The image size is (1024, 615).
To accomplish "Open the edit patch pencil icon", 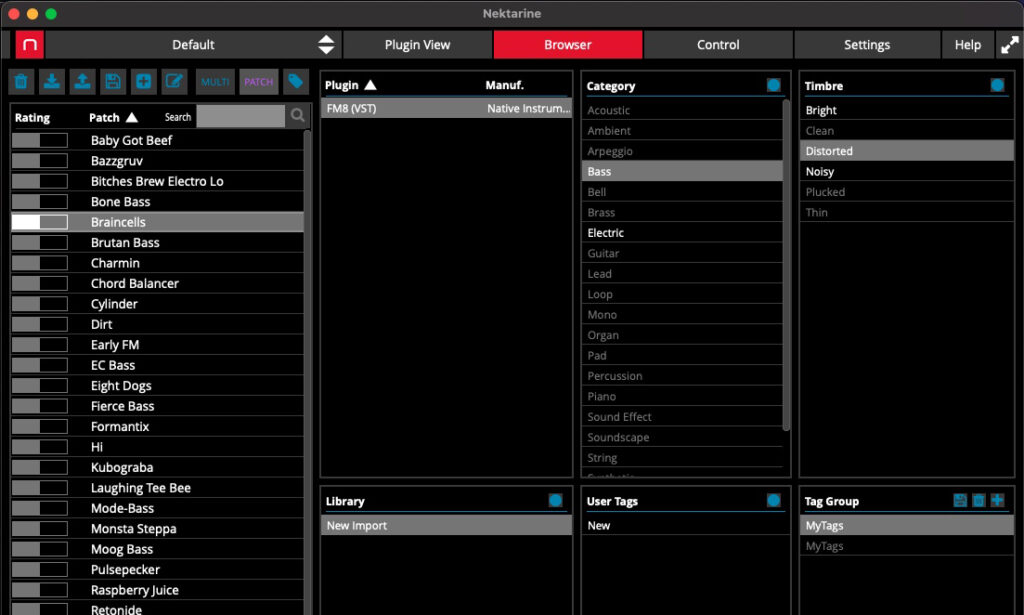I will [174, 82].
